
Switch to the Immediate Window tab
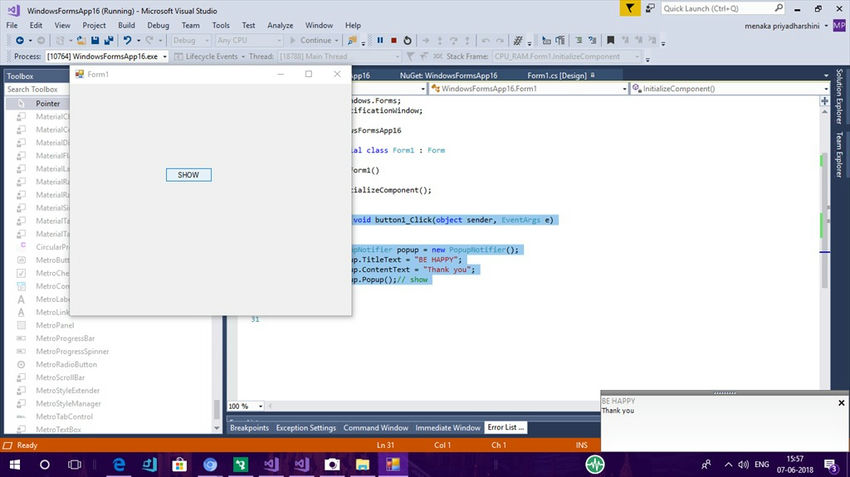[447, 428]
